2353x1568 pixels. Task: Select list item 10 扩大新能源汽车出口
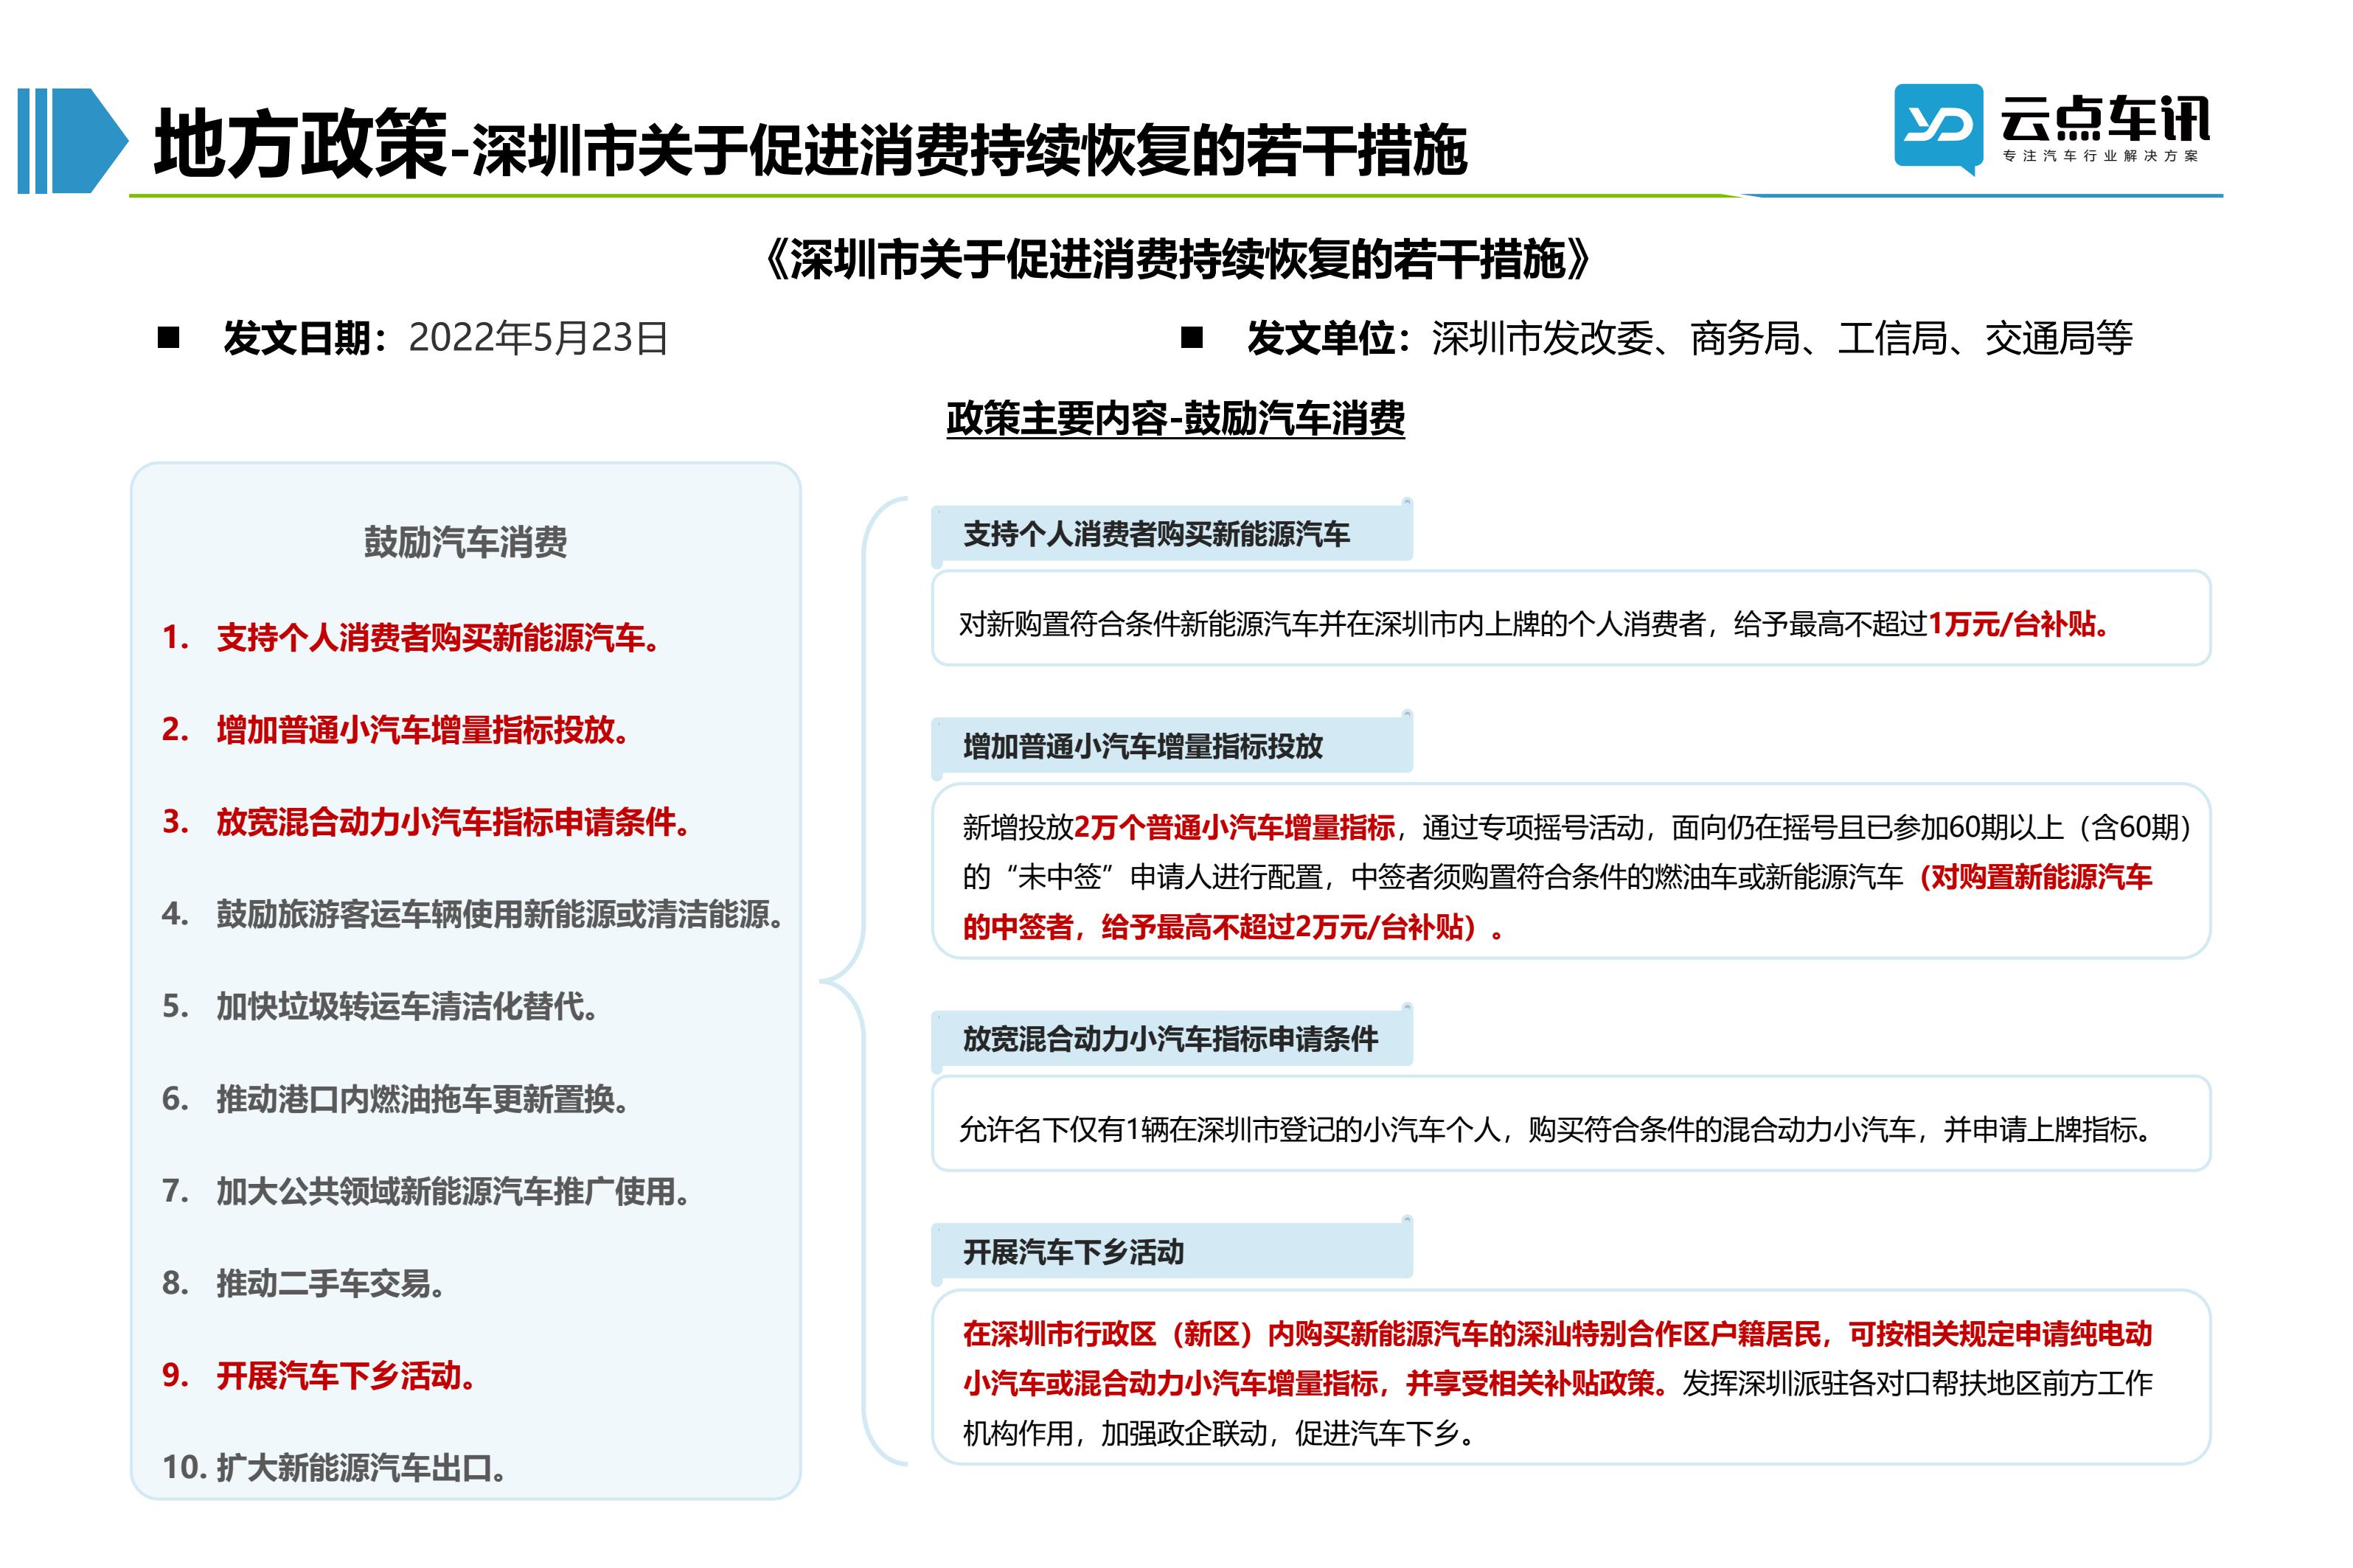click(335, 1468)
